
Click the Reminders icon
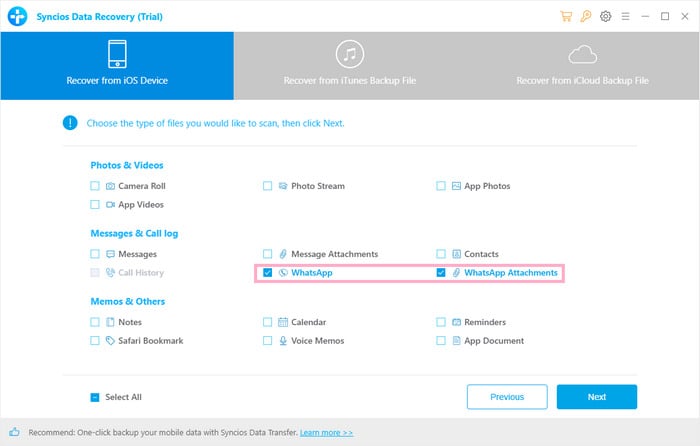456,322
